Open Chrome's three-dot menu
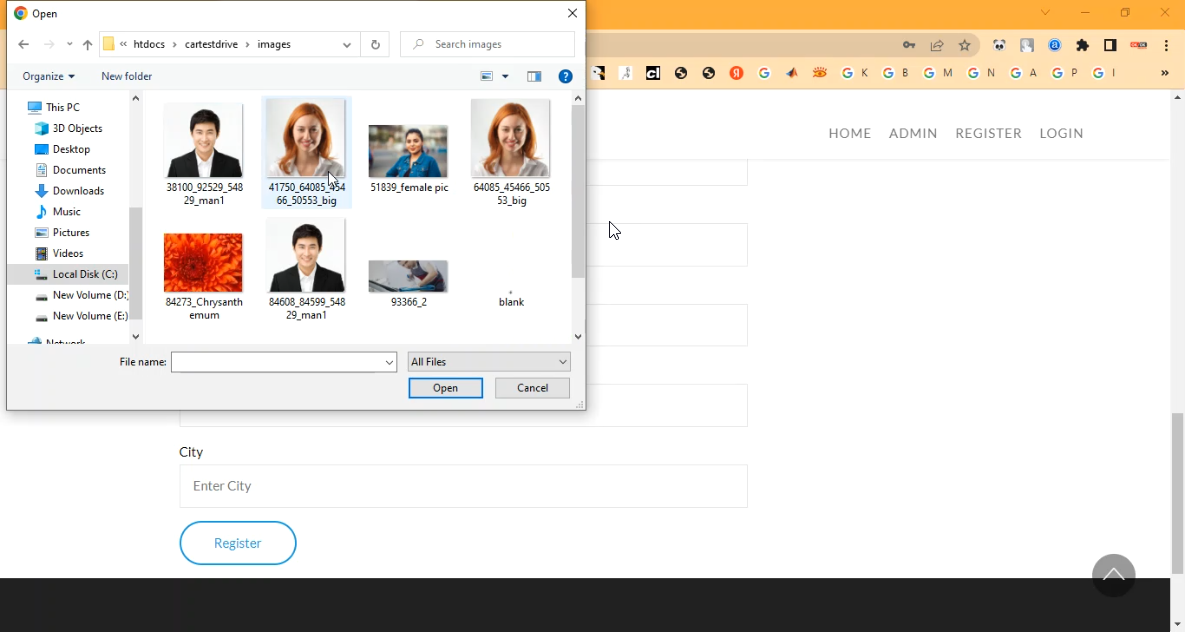The image size is (1185, 632). [1166, 45]
